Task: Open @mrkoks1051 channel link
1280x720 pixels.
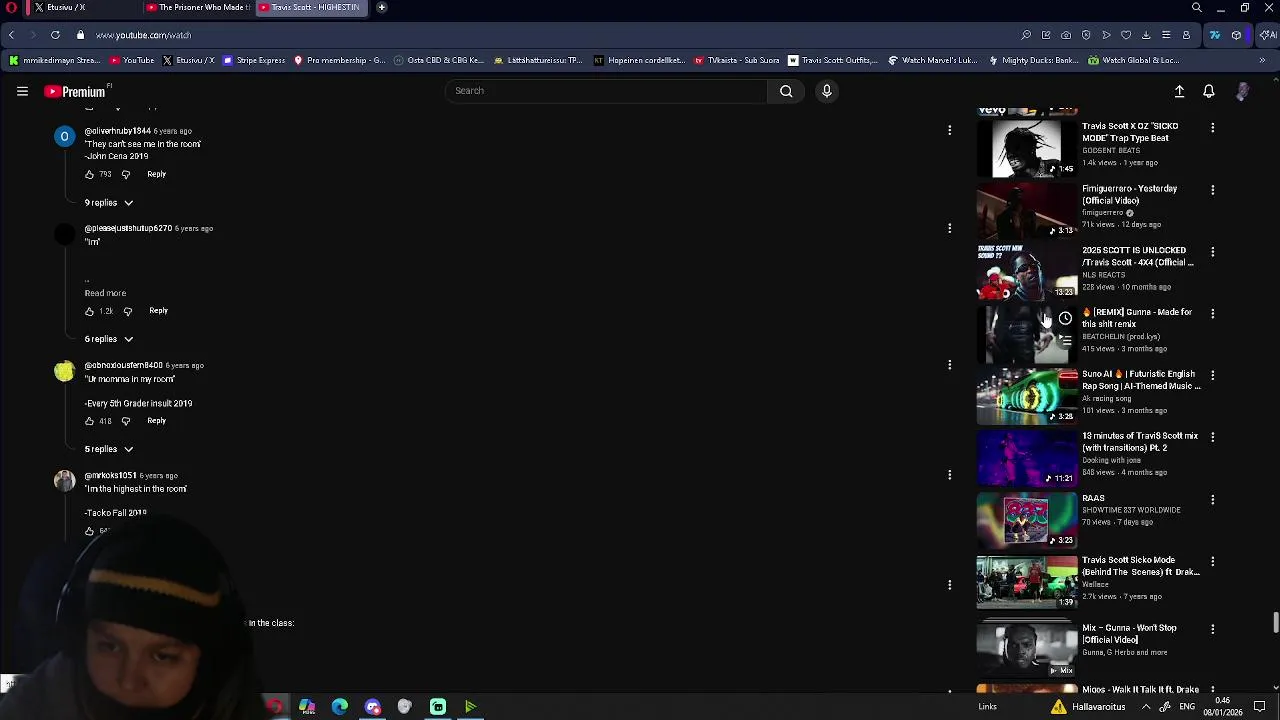Action: click(110, 476)
